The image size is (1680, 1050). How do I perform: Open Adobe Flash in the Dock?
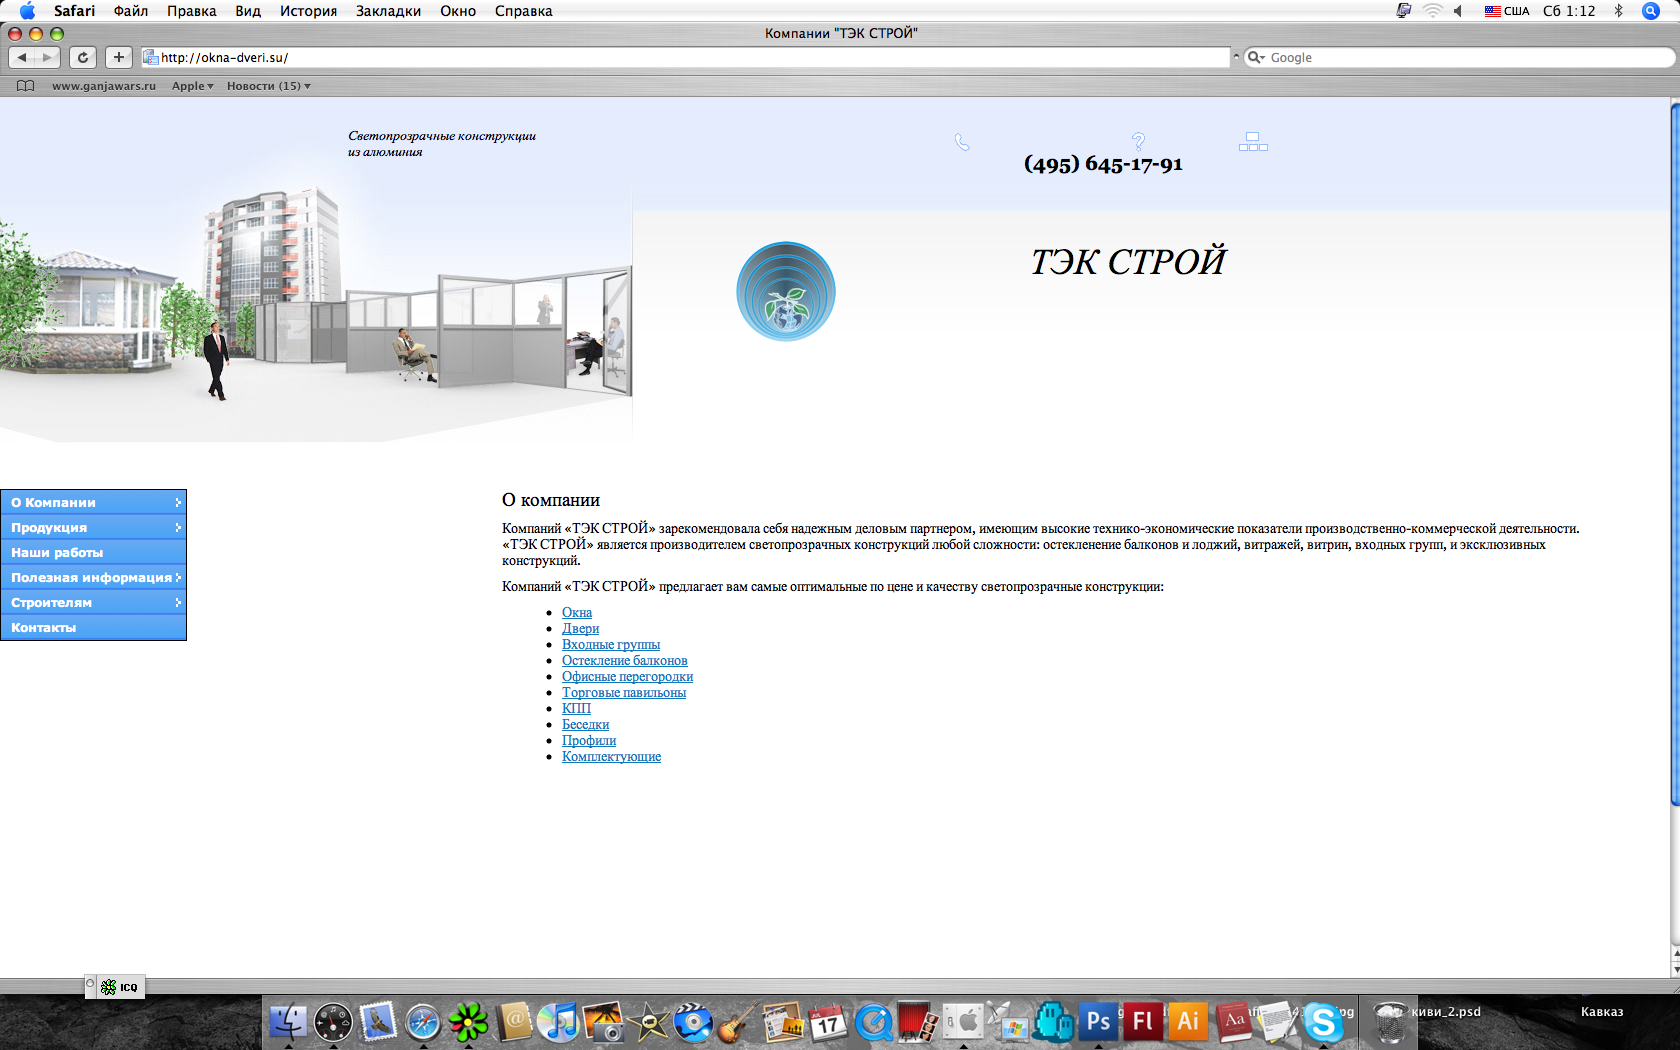tap(1143, 1022)
